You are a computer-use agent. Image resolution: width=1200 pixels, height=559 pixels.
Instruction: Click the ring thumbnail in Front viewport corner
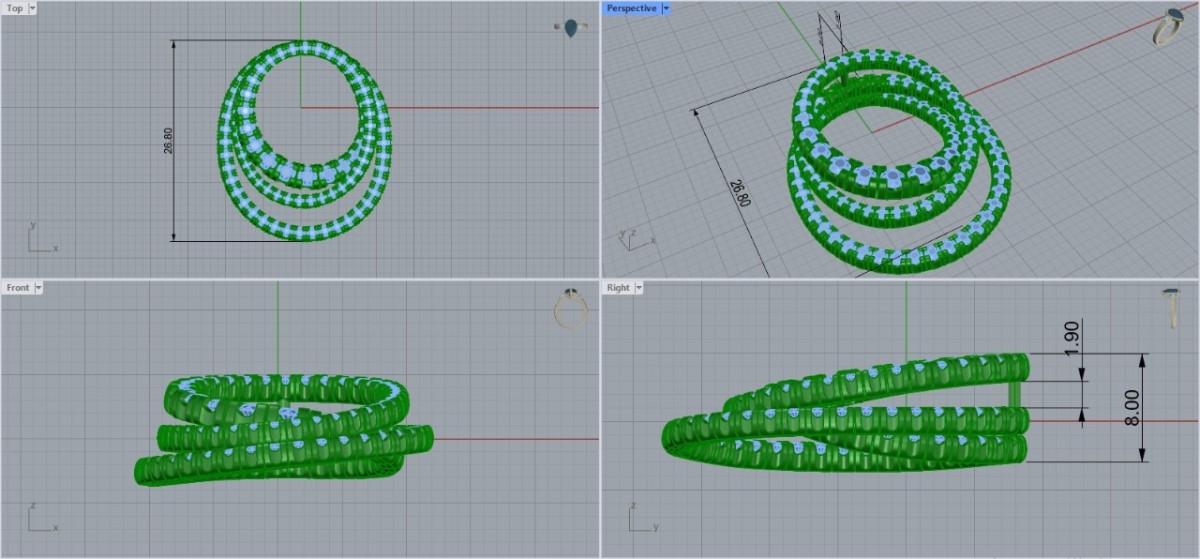pyautogui.click(x=570, y=309)
